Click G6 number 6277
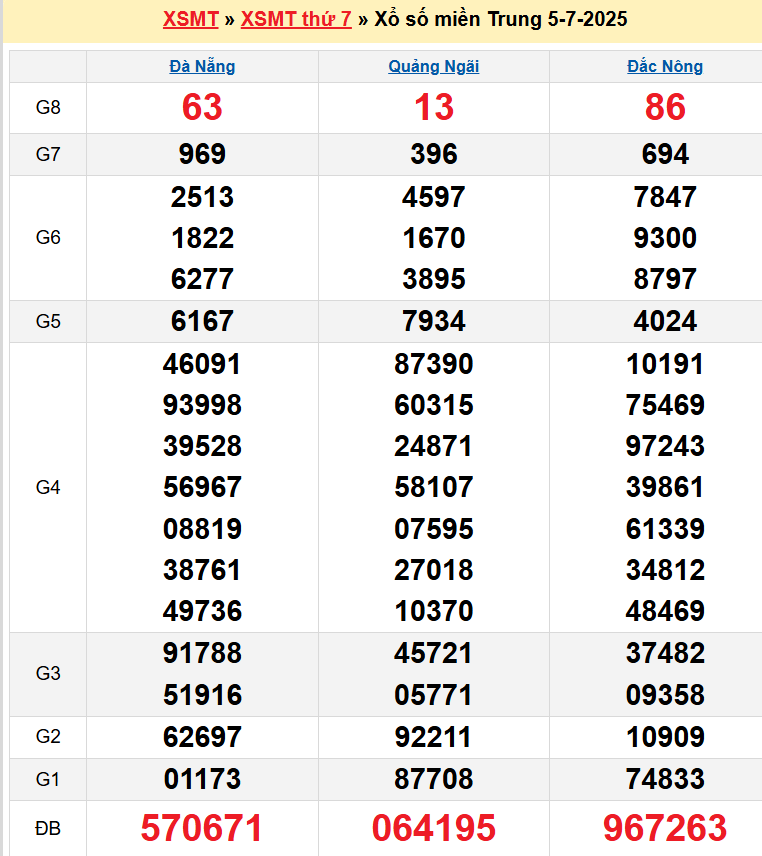Viewport: 762px width, 856px height. point(202,280)
